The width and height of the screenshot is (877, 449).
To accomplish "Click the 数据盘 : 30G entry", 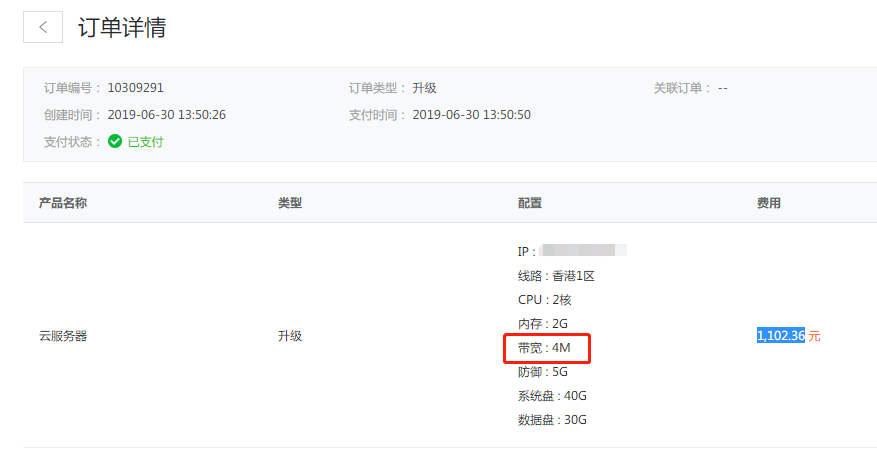I will click(x=552, y=420).
